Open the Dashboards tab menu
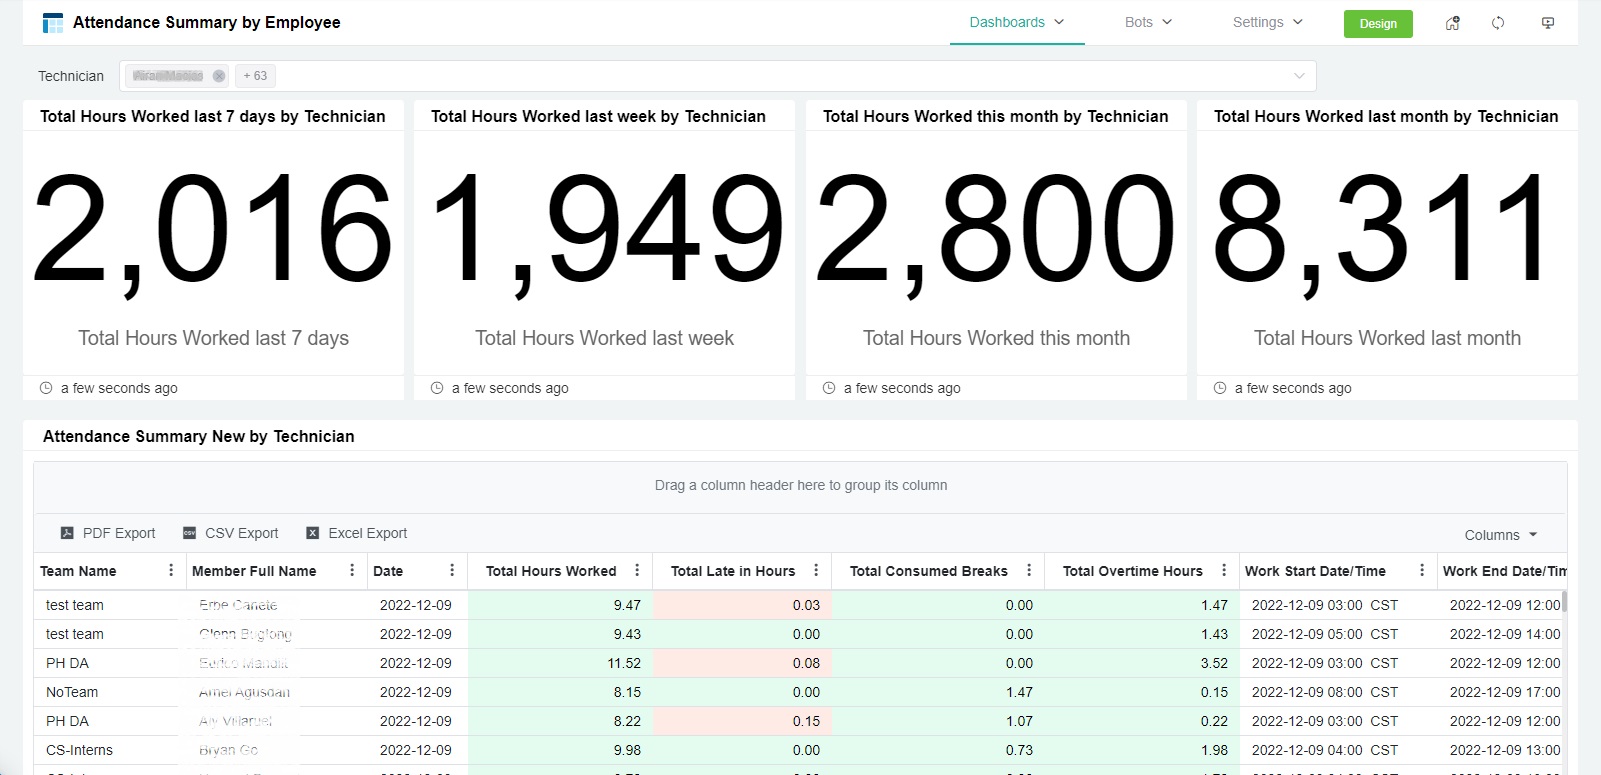The width and height of the screenshot is (1601, 775). point(1016,22)
